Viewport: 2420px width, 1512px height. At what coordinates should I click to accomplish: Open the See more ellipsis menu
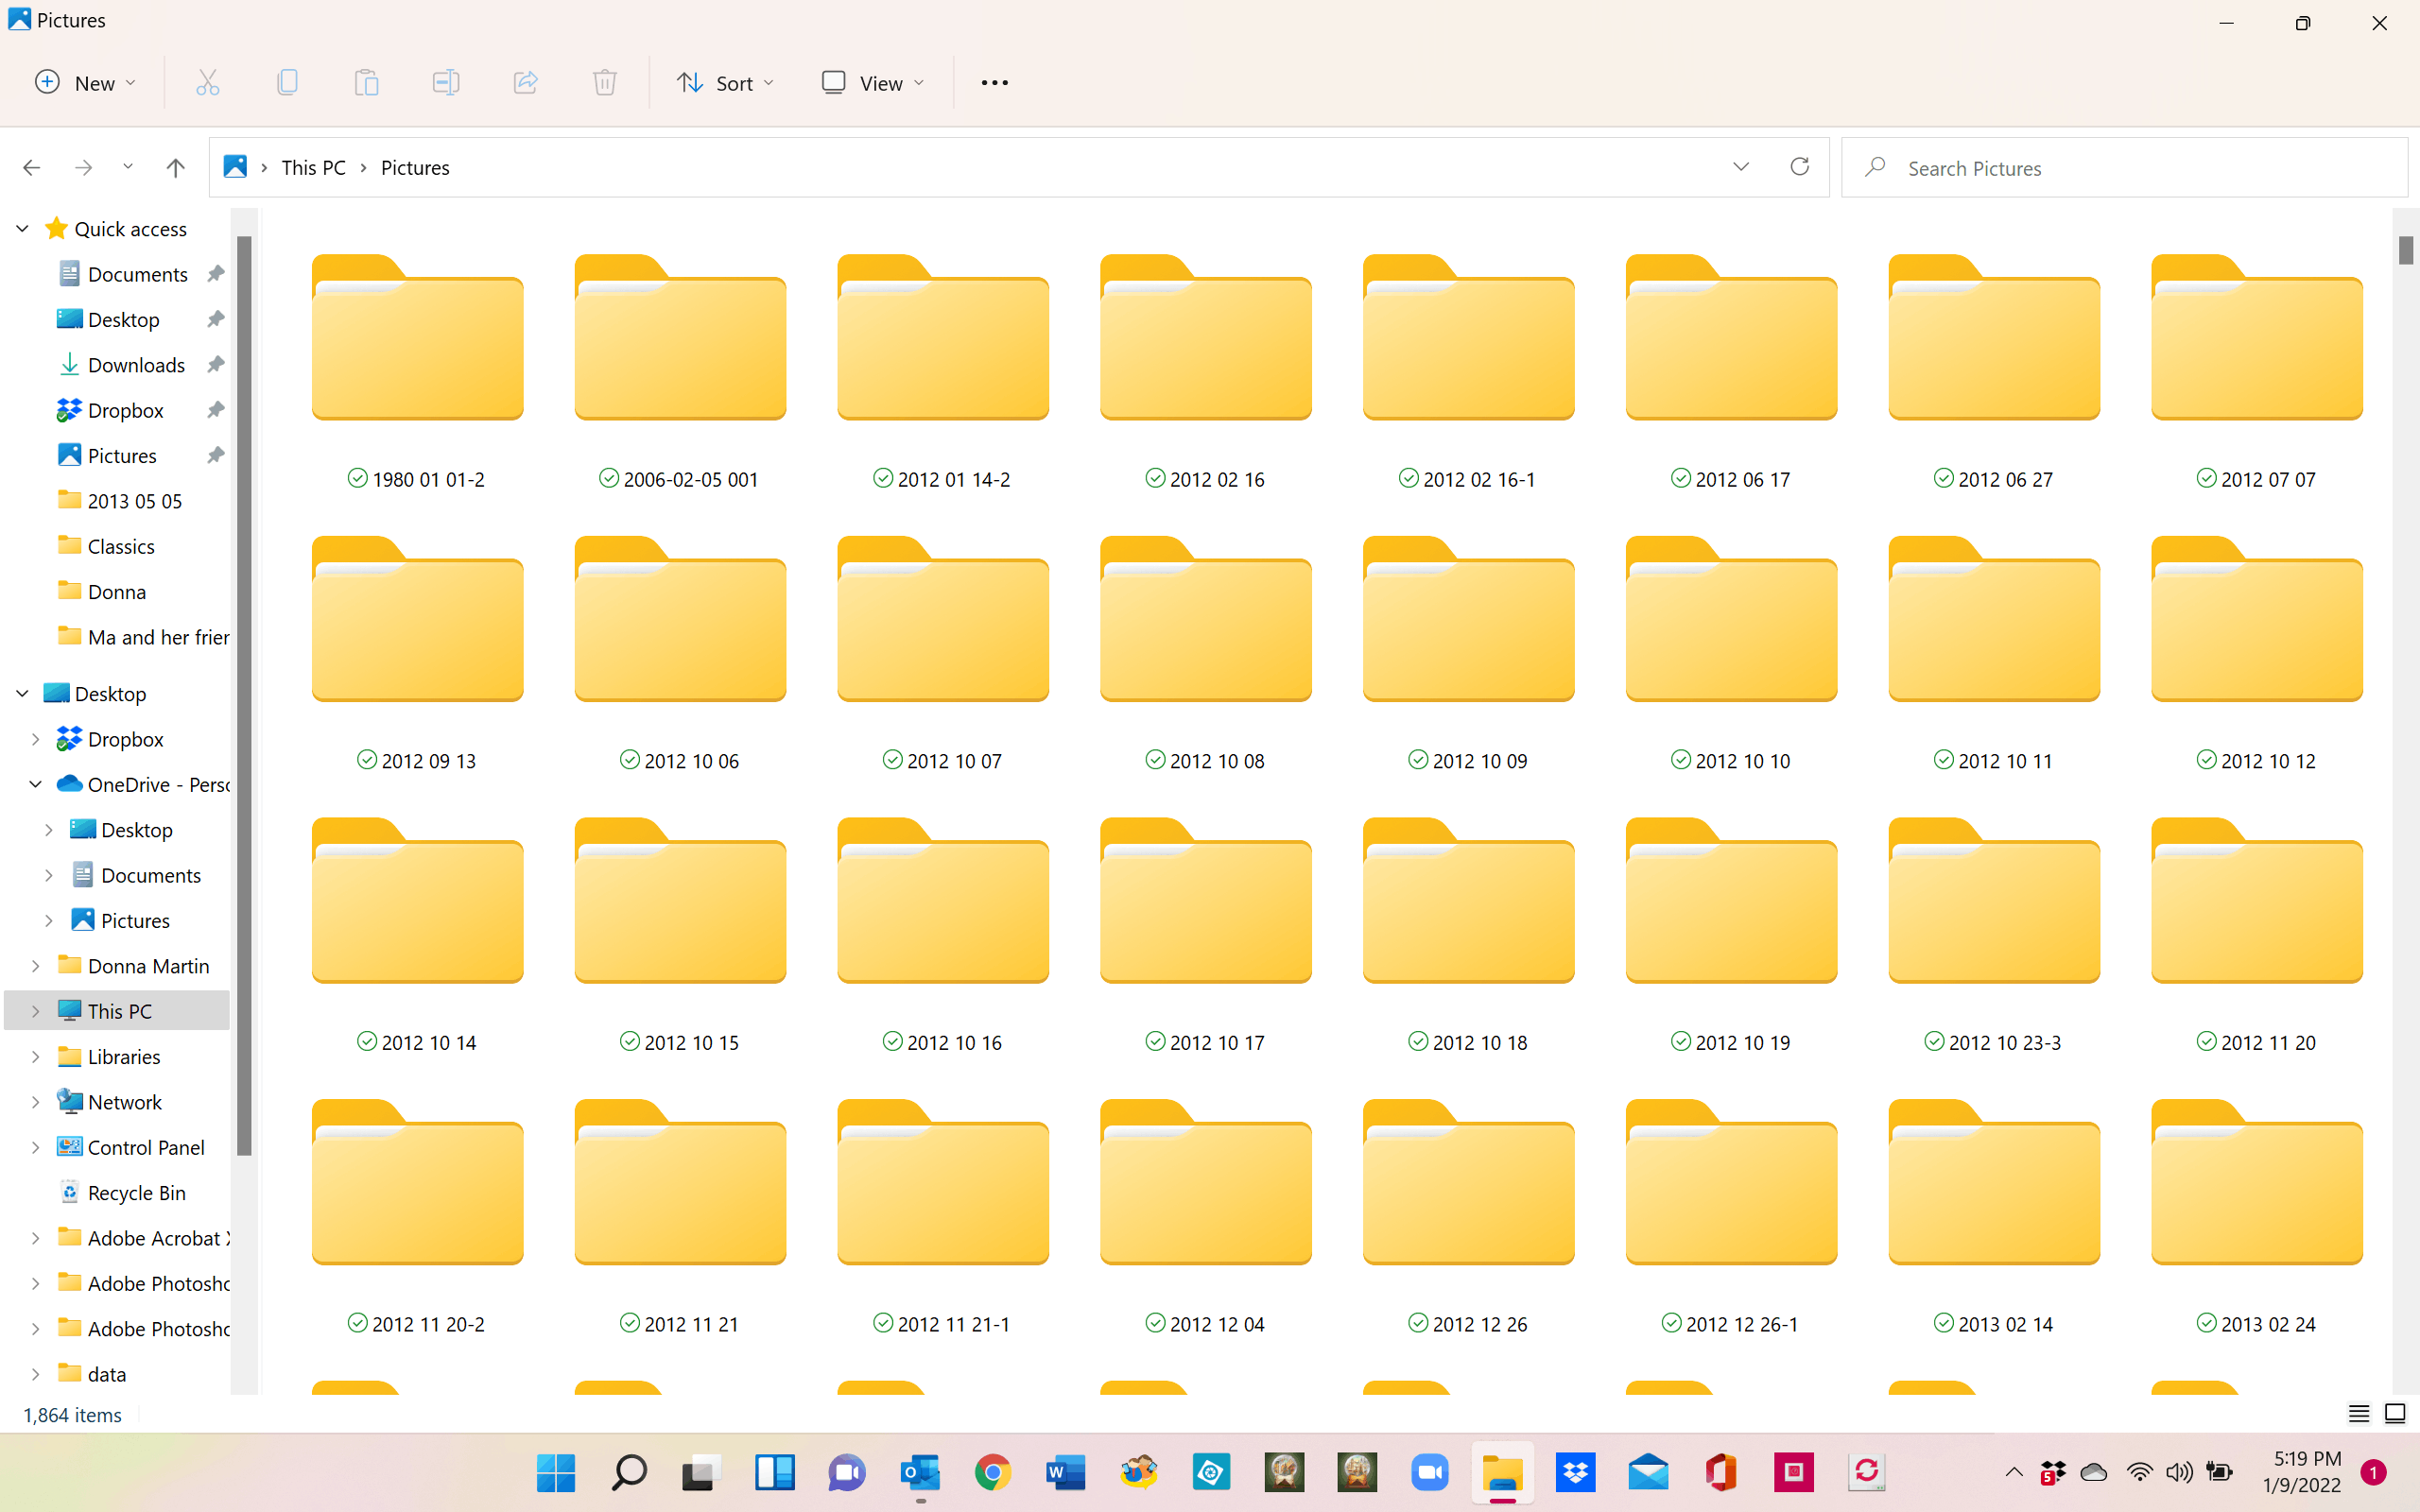(994, 82)
